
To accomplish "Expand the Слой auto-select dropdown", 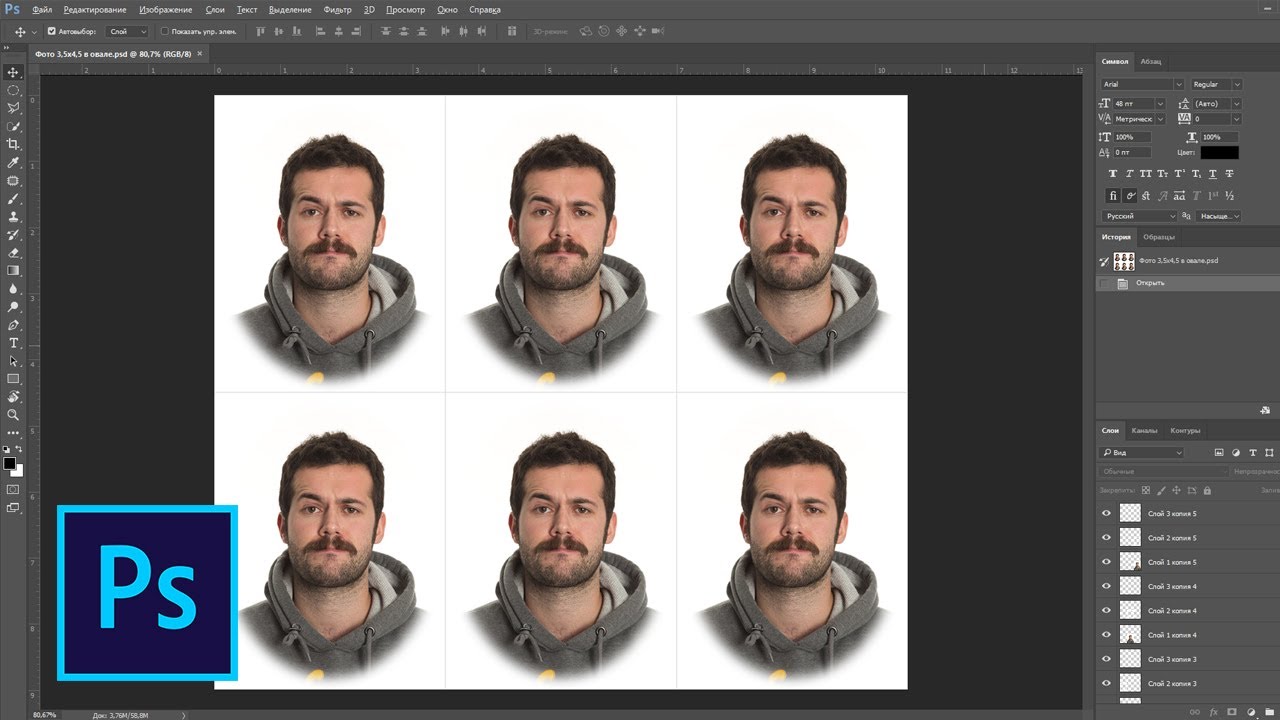I will 127,32.
